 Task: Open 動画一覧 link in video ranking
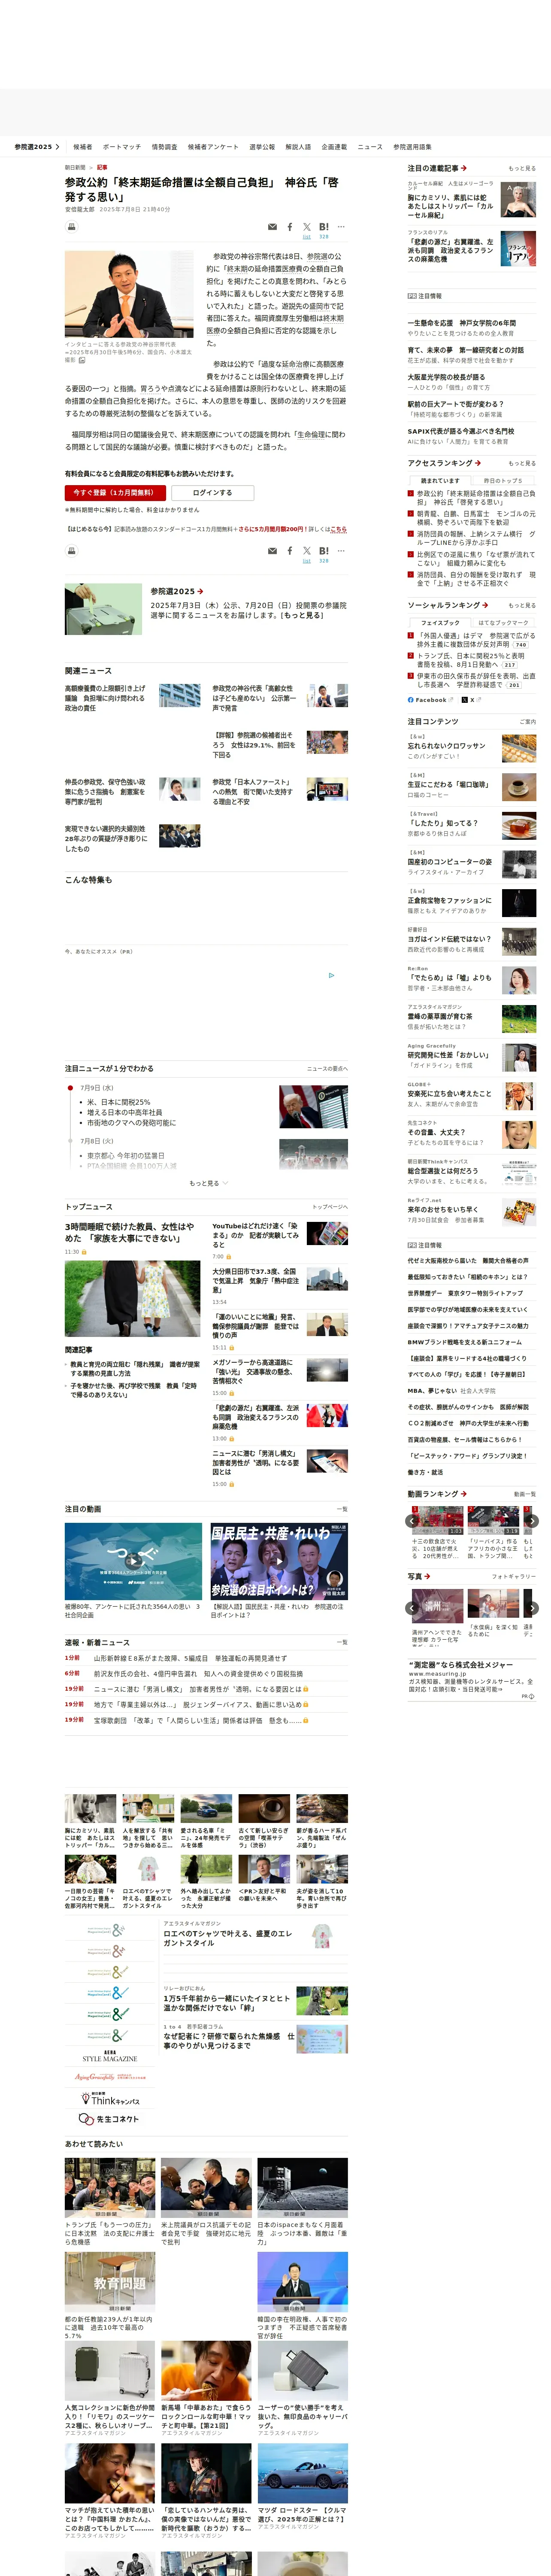pos(525,1494)
